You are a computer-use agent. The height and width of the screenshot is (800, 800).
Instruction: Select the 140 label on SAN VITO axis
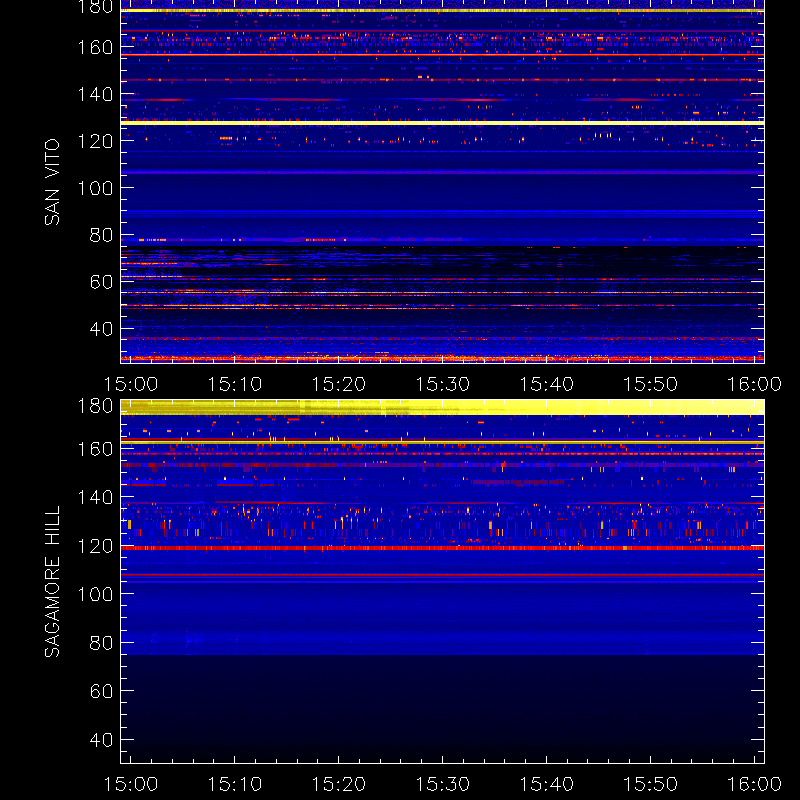click(95, 94)
